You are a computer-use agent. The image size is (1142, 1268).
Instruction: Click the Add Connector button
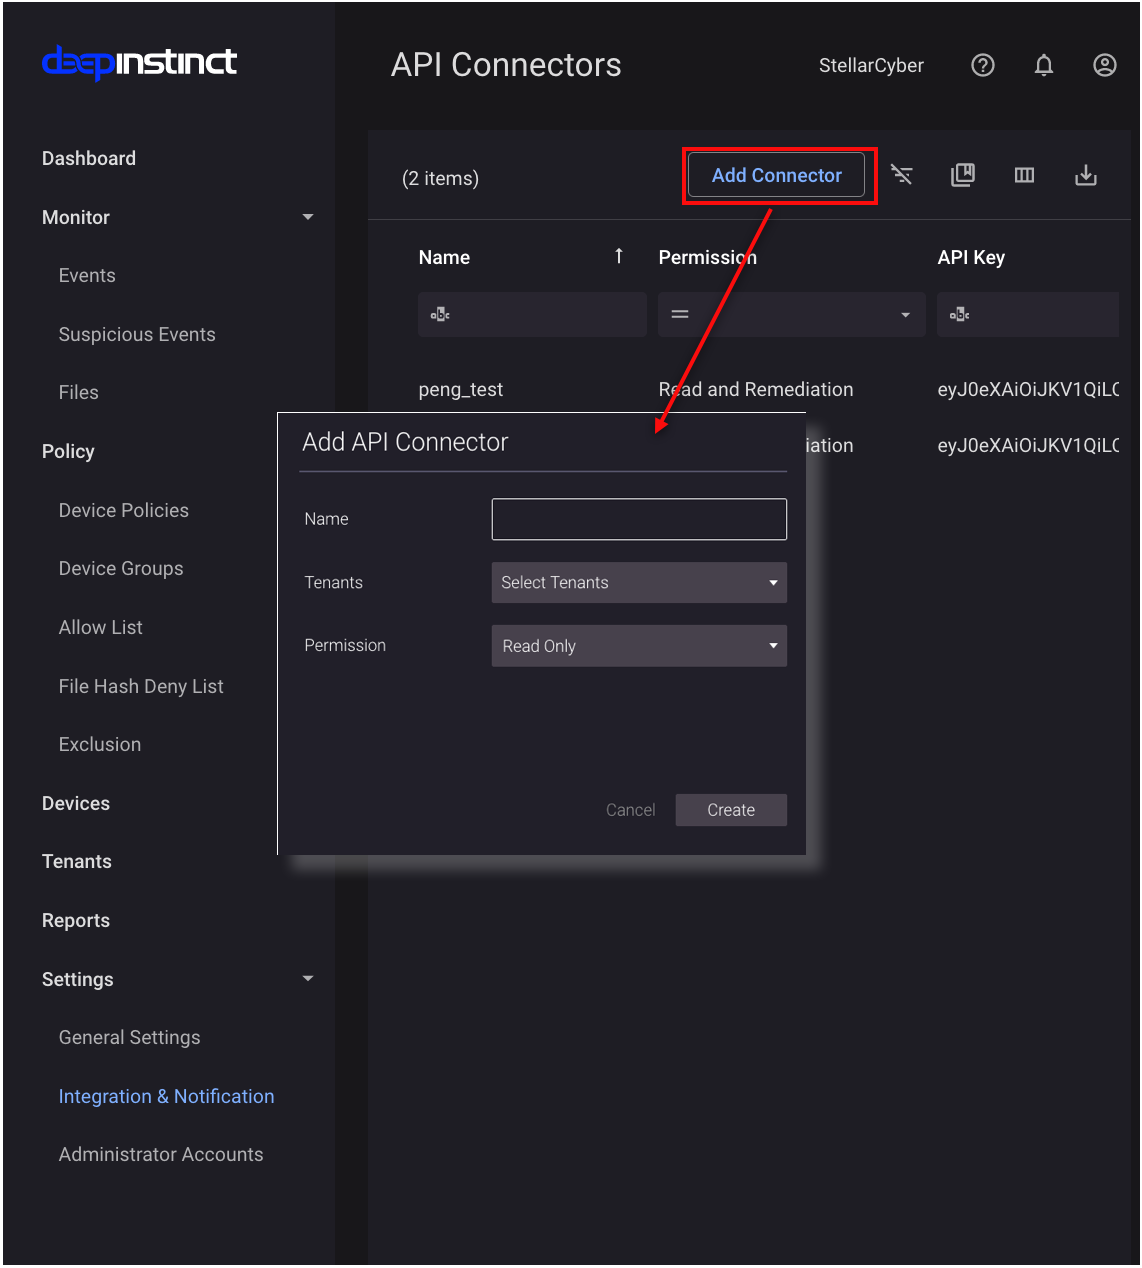(x=777, y=175)
